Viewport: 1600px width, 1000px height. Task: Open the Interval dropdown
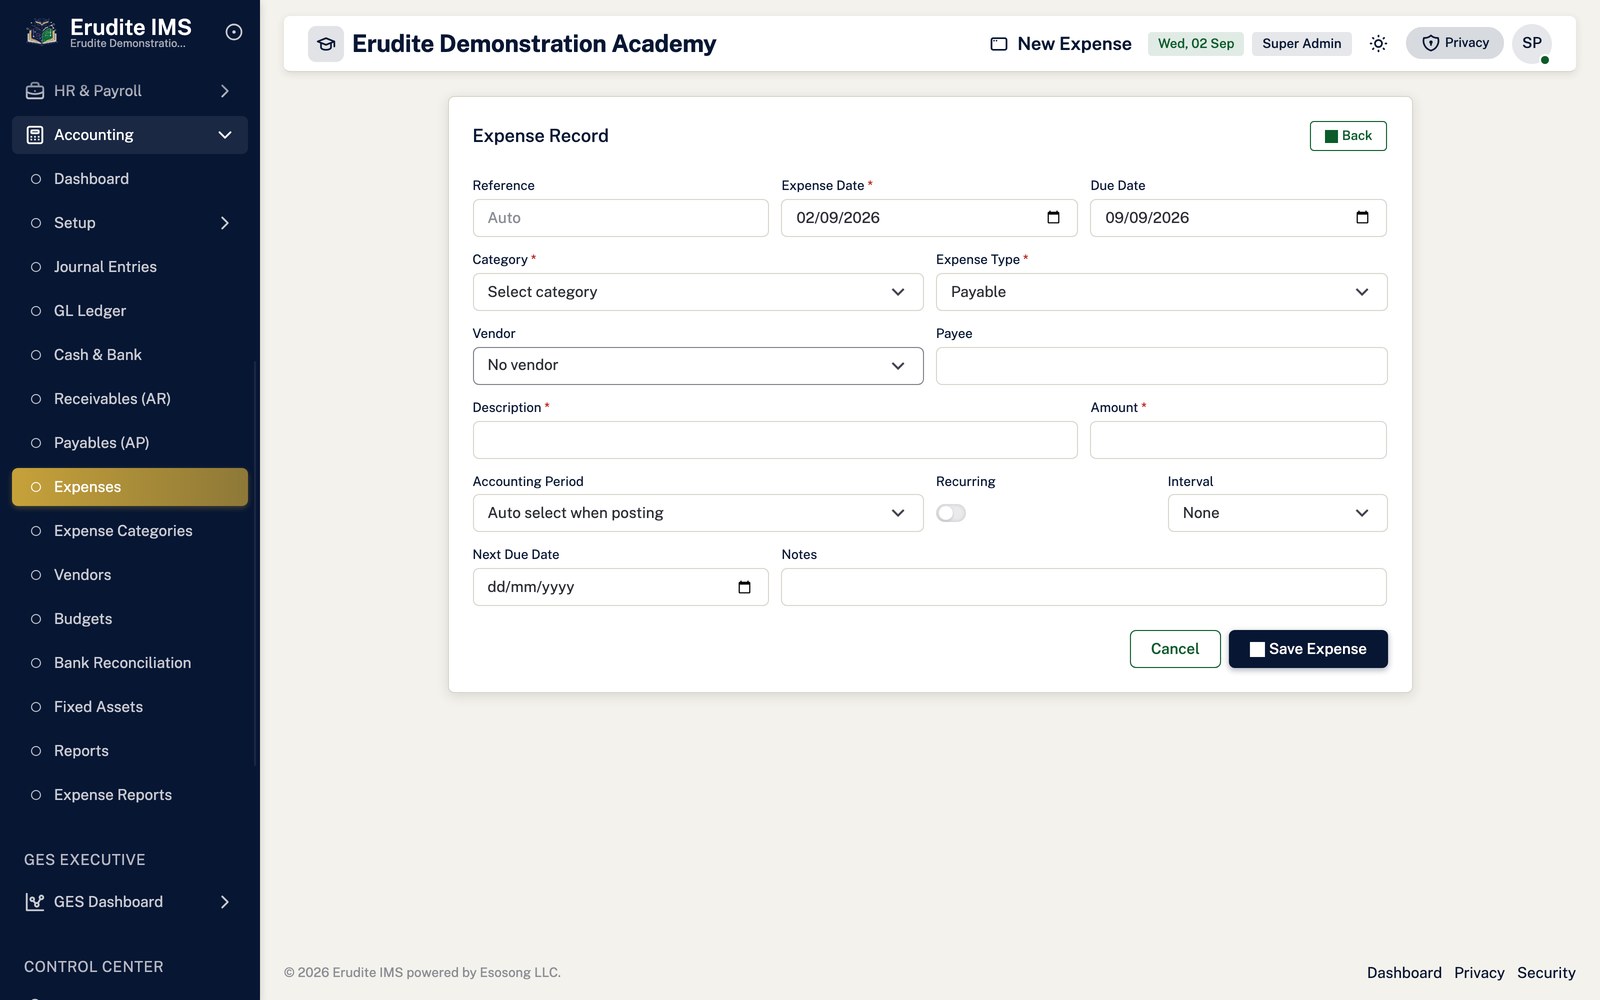[1277, 513]
